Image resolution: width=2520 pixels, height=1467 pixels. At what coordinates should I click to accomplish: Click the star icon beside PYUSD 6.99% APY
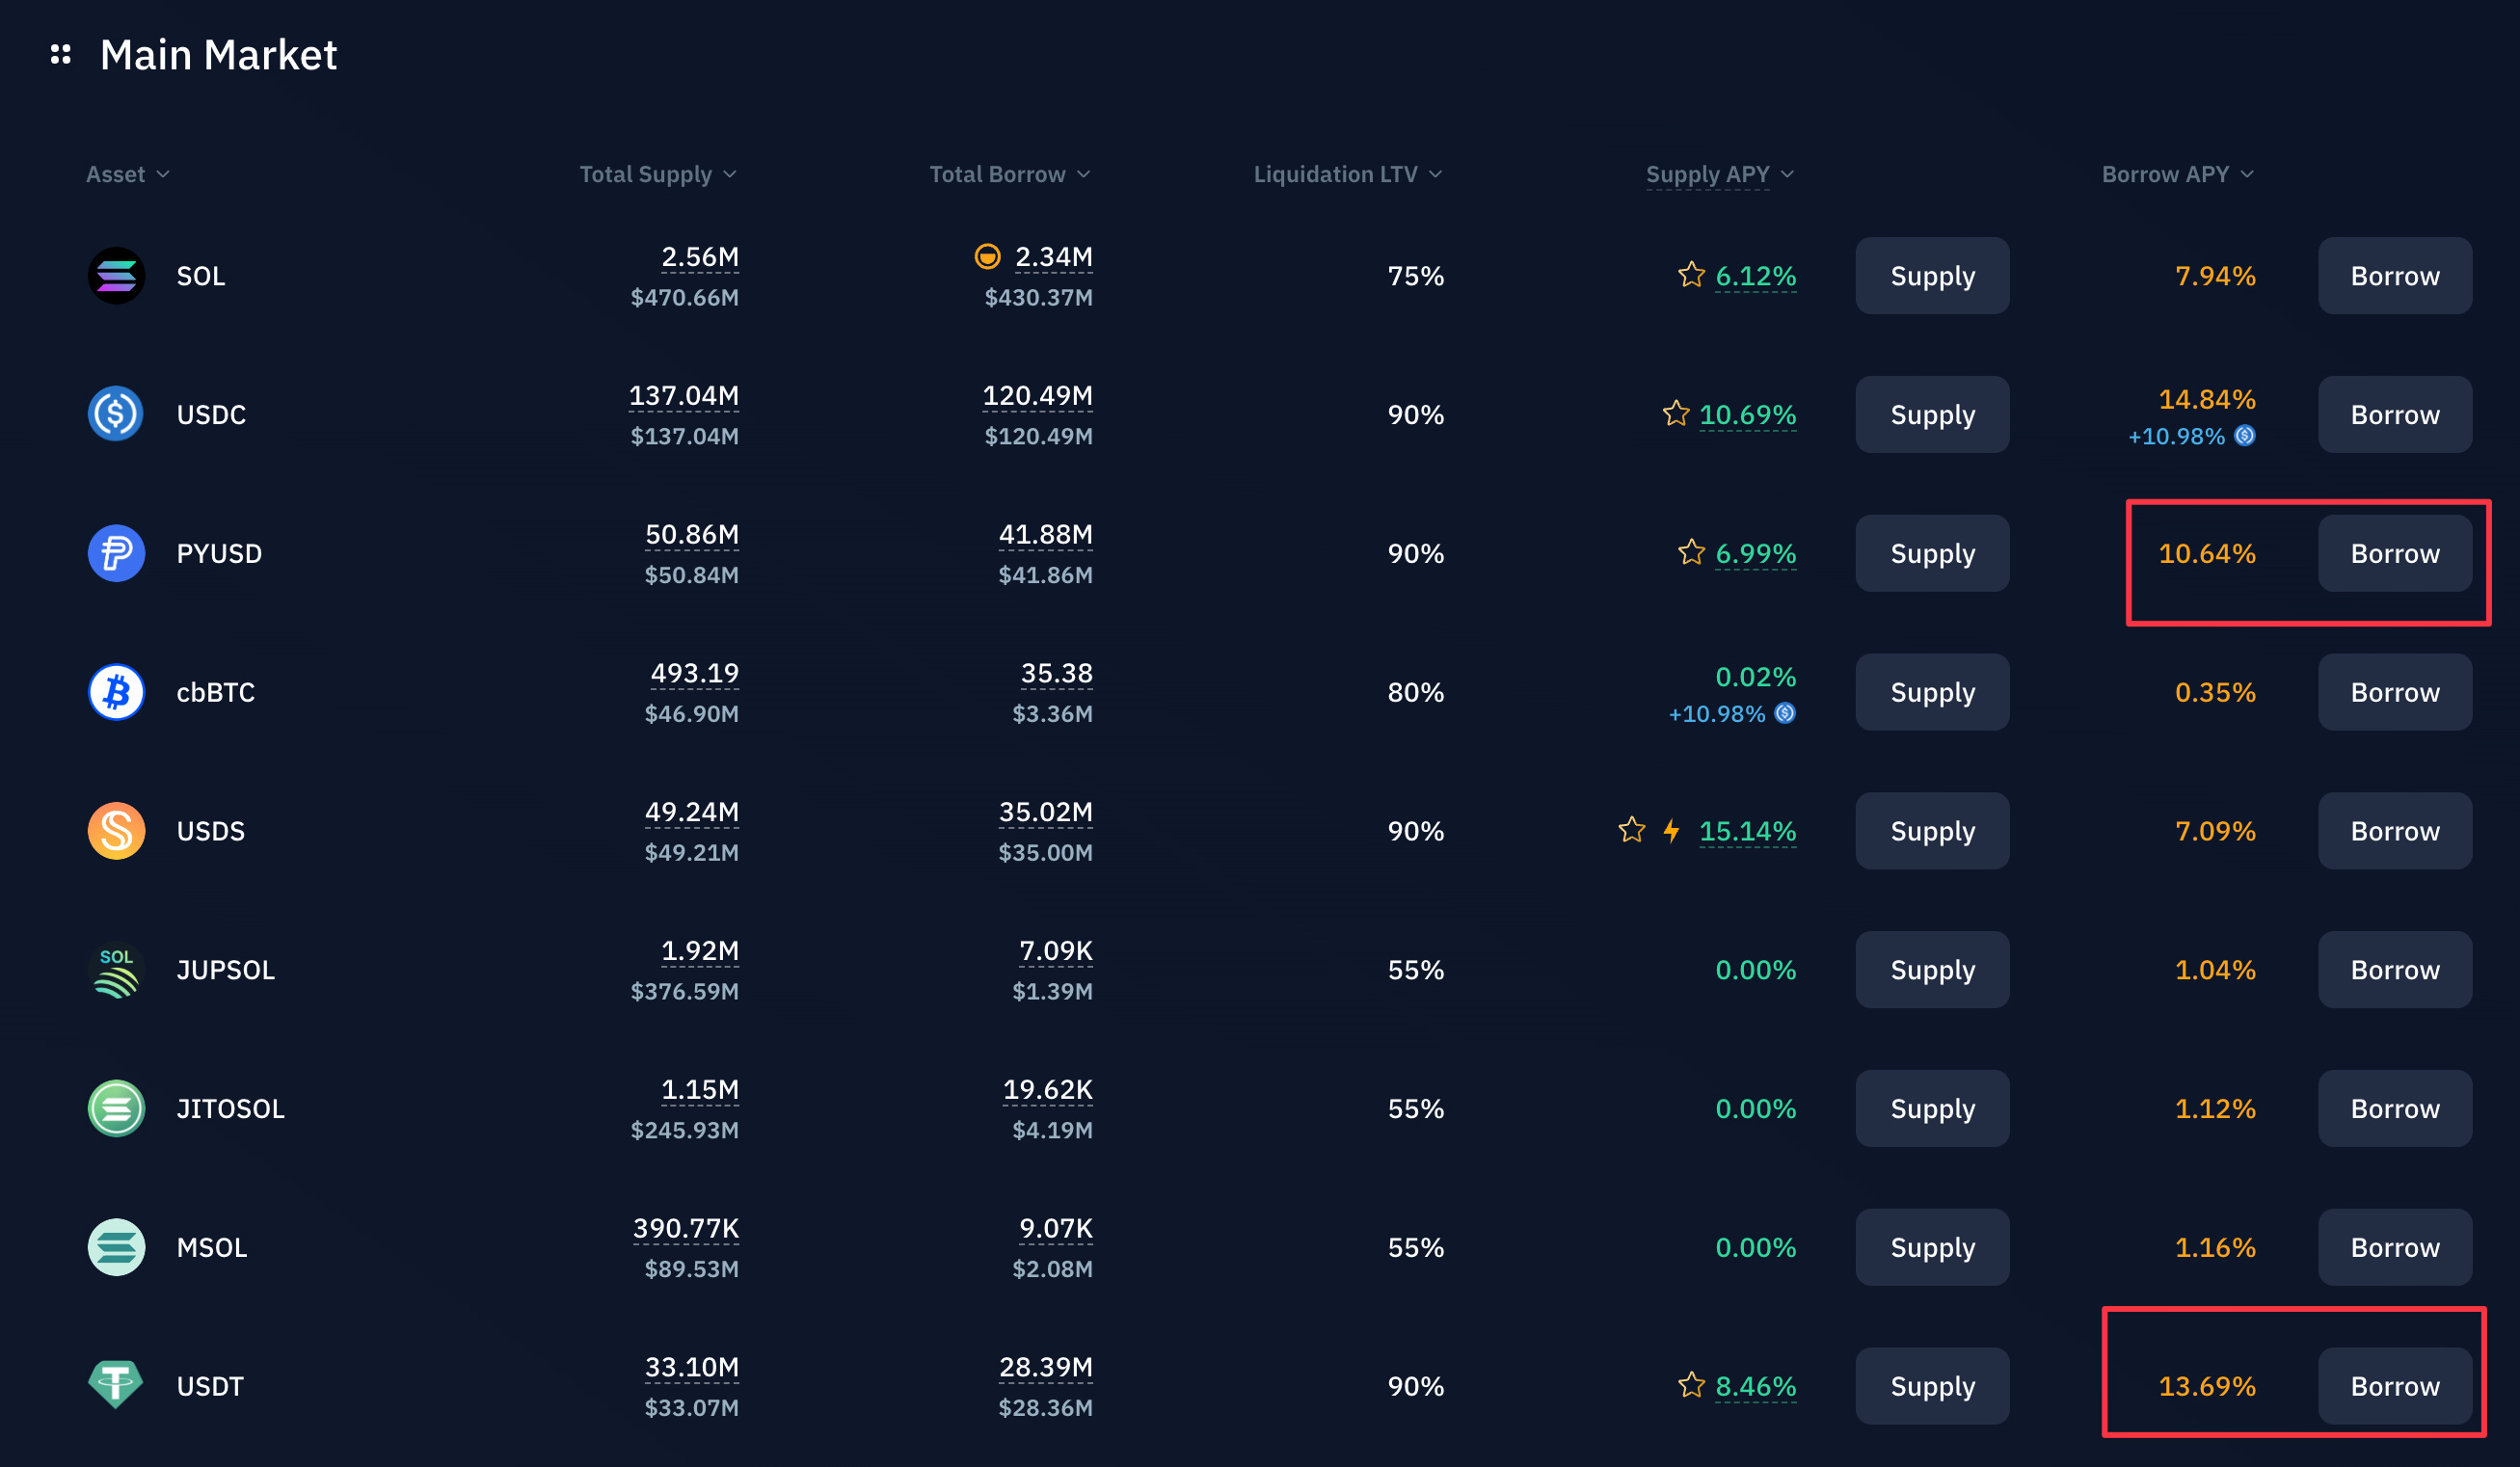point(1691,552)
